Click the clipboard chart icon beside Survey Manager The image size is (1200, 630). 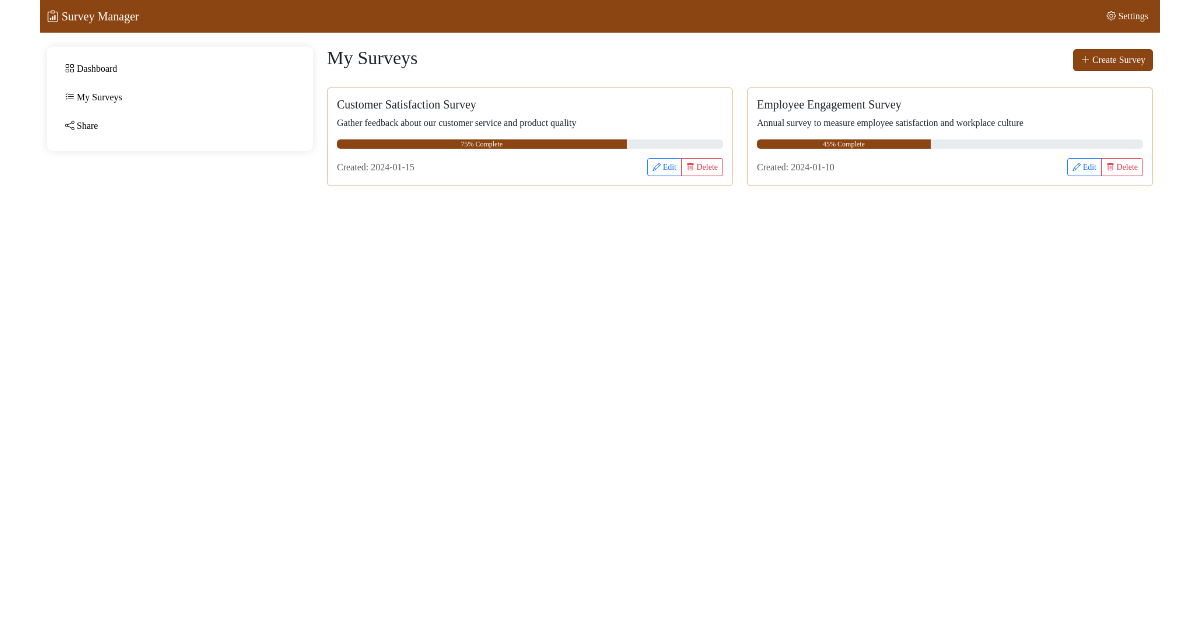coord(51,16)
